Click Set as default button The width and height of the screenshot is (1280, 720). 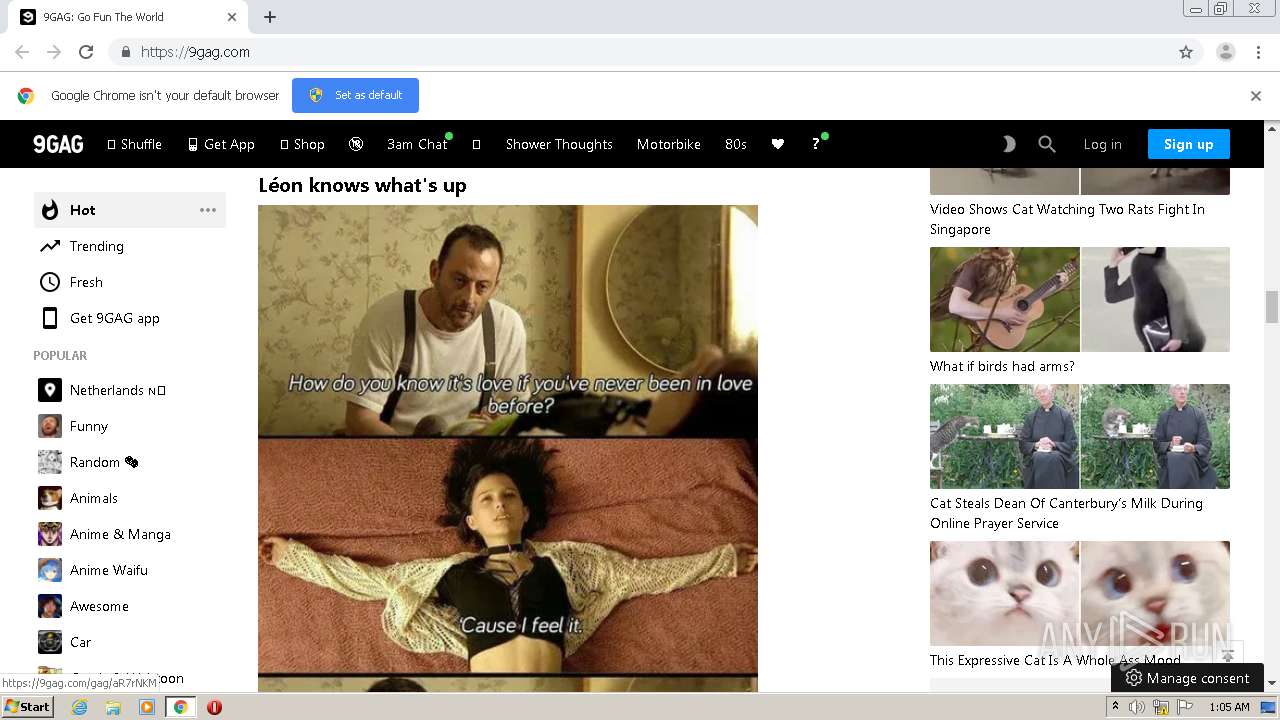click(355, 95)
